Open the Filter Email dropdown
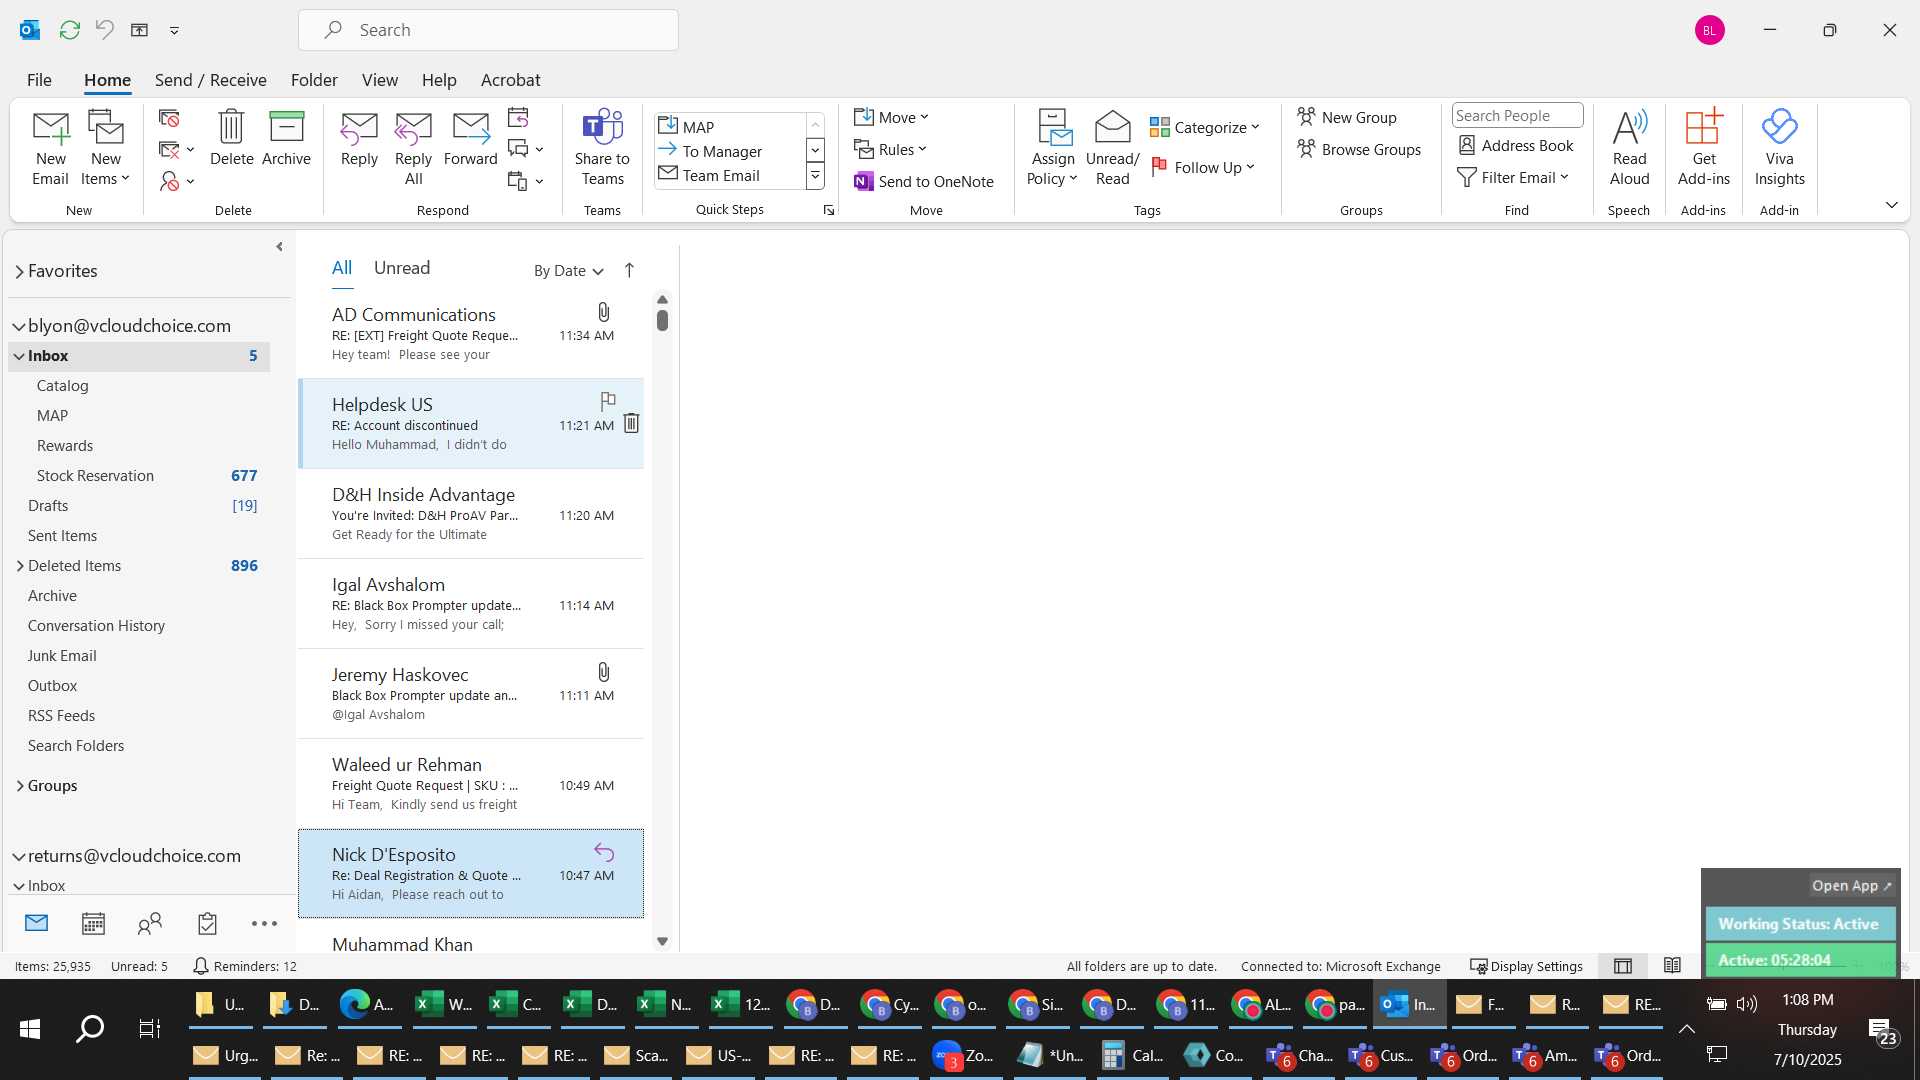 (1513, 177)
